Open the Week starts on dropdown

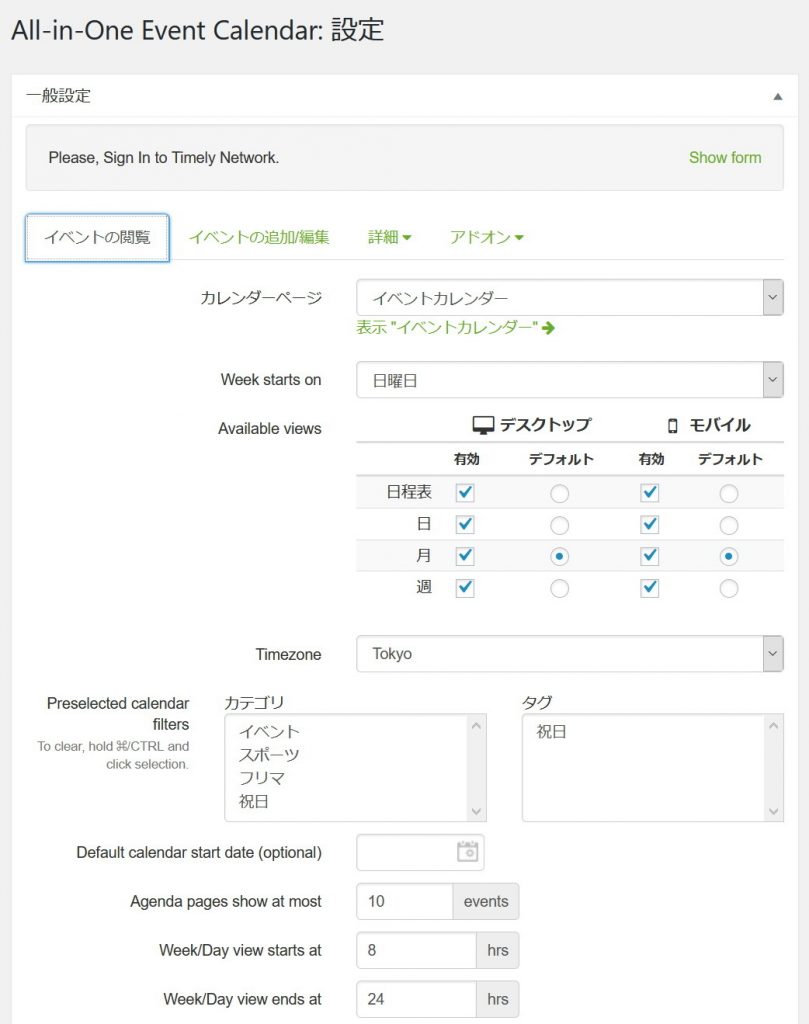570,380
